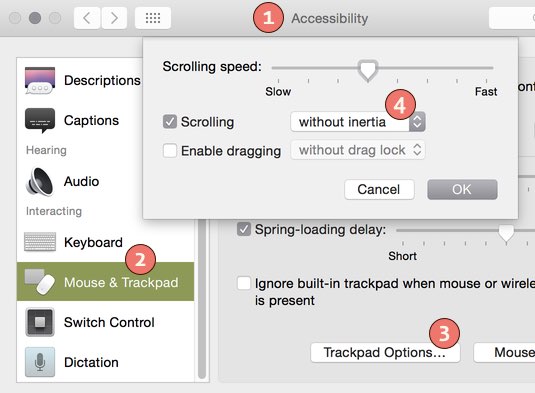Open the 'without inertia' scrolling dropdown
The image size is (535, 393).
[358, 122]
